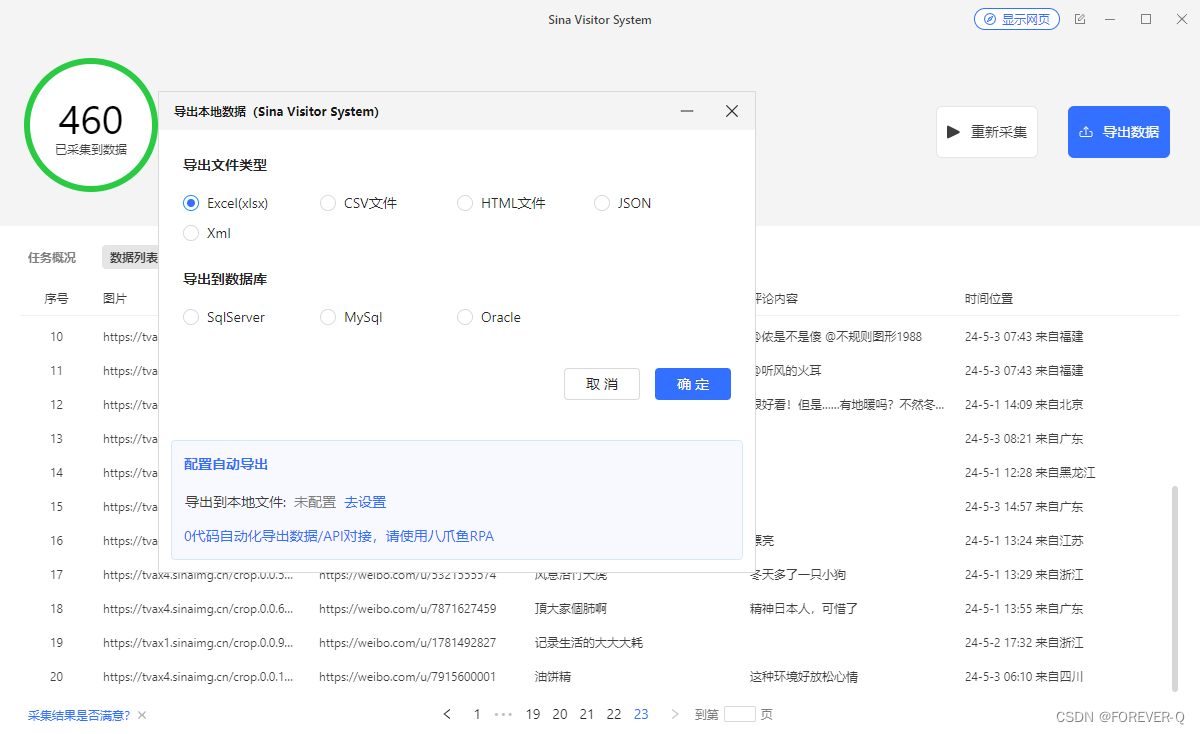Pick SqlServer as export database

[225, 317]
